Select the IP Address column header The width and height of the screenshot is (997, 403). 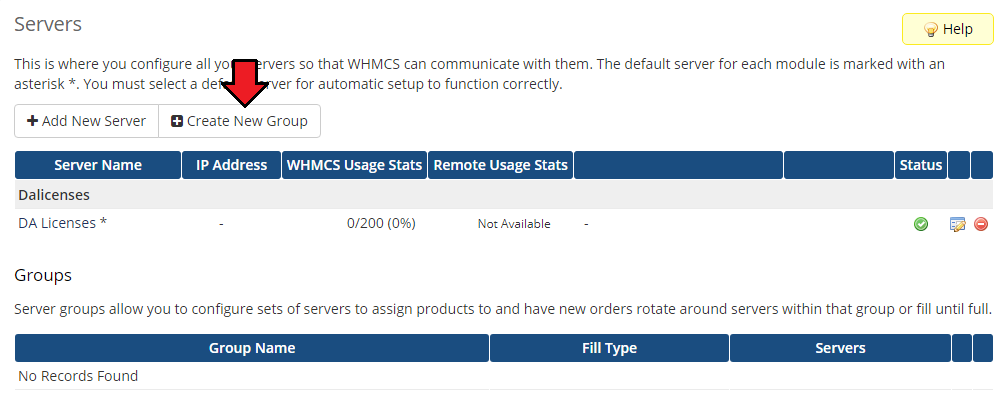tap(231, 165)
